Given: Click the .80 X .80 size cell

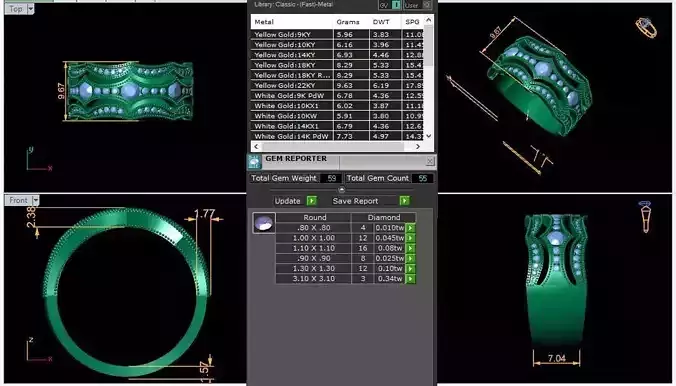Looking at the screenshot, I should point(314,228).
